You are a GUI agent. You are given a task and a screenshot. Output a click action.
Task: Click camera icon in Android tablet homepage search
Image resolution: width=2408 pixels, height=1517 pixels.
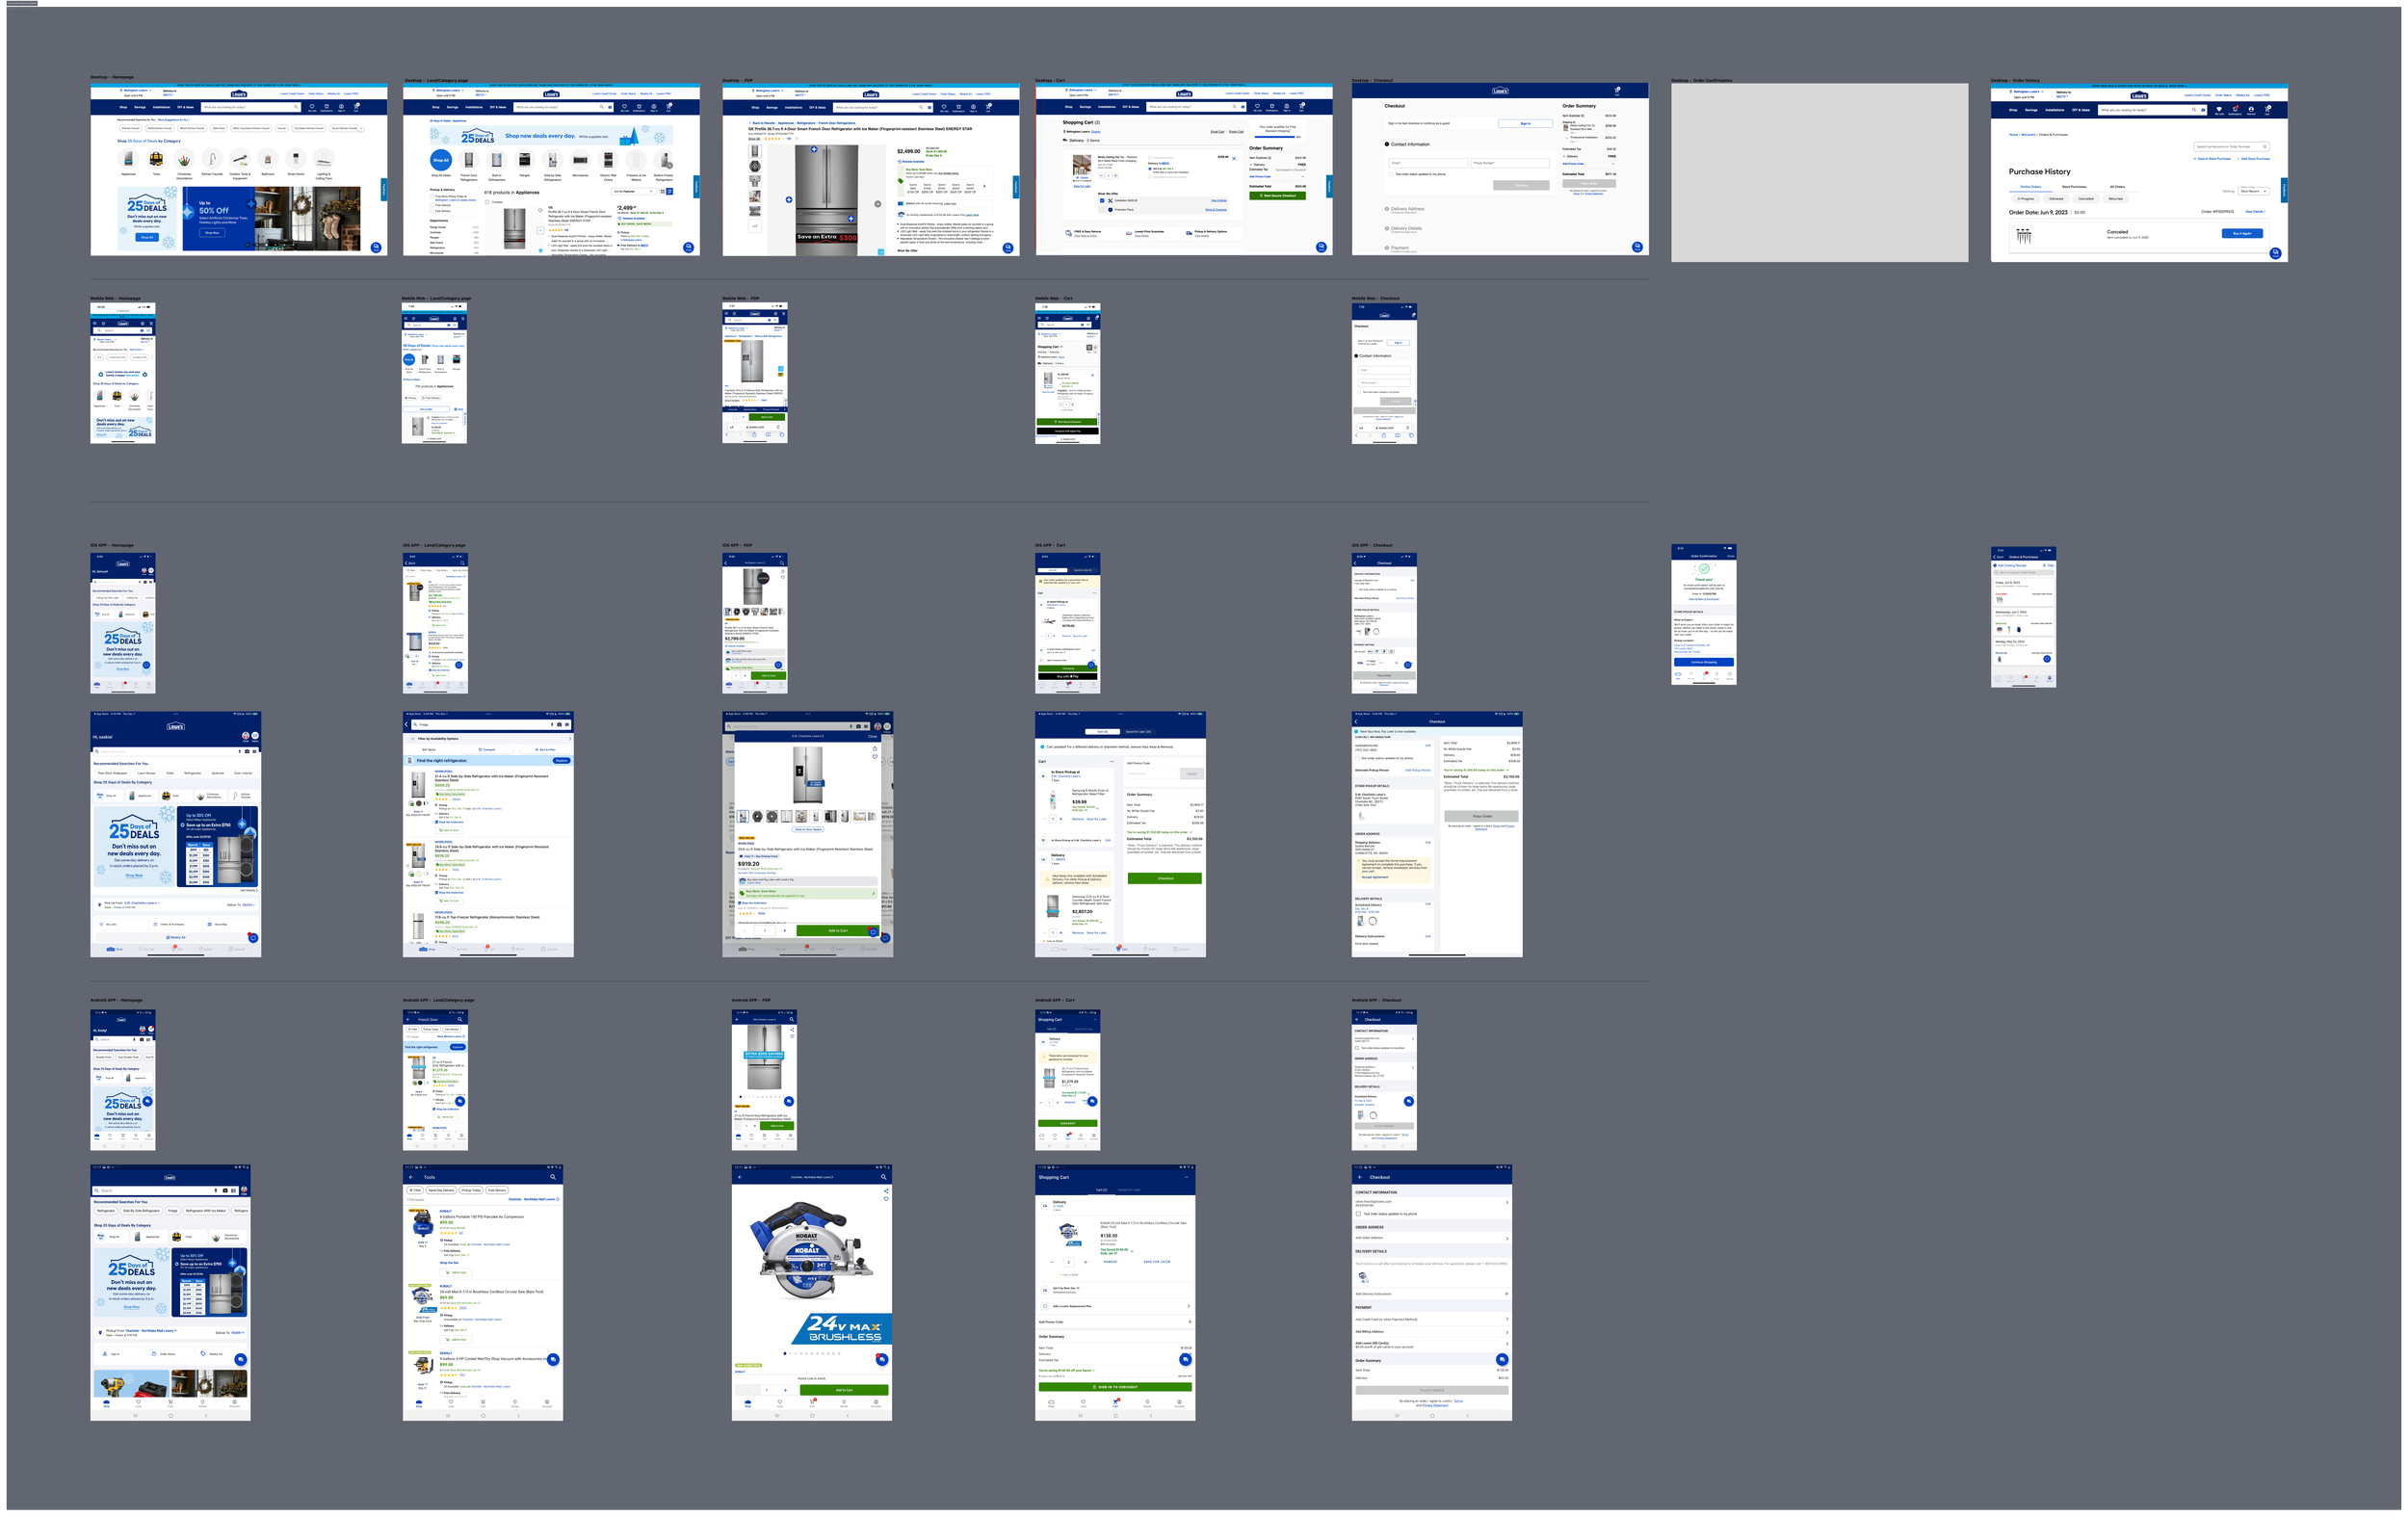click(225, 1191)
